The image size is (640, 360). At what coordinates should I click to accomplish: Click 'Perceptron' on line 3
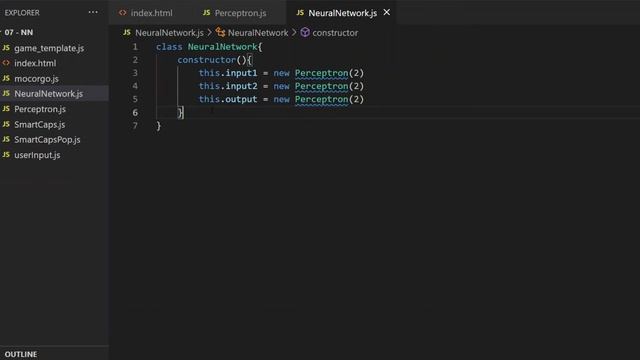coord(322,73)
